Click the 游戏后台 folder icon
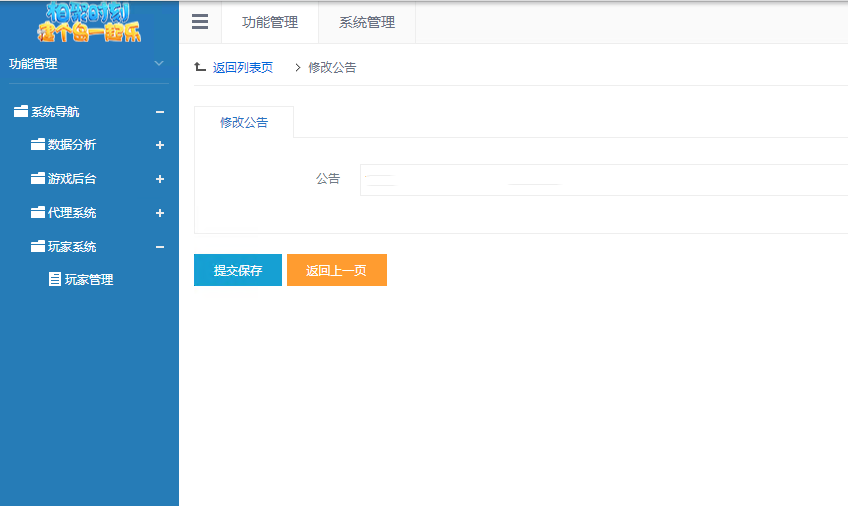The width and height of the screenshot is (848, 506). [x=38, y=179]
